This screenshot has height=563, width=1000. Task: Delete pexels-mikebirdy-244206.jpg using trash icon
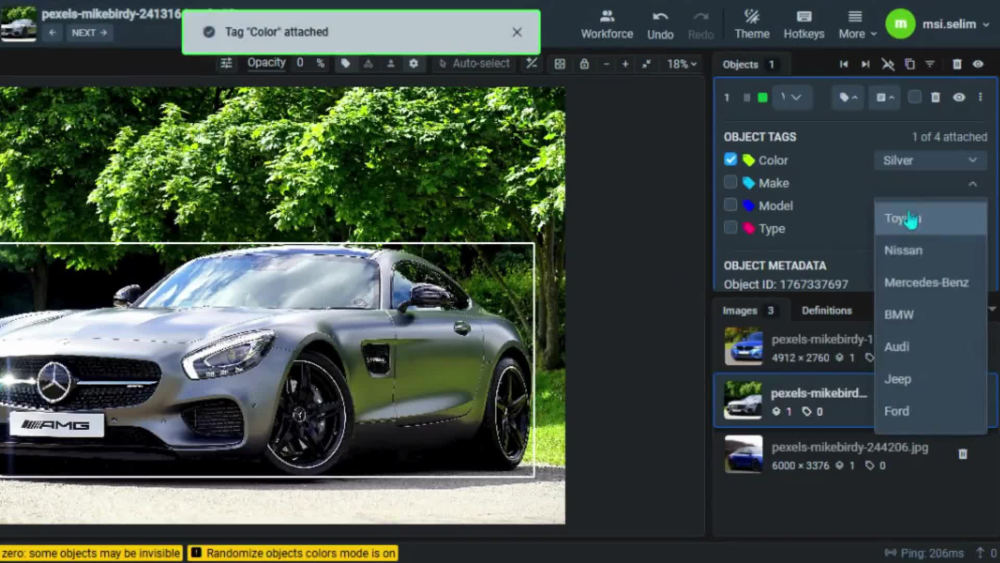[962, 454]
